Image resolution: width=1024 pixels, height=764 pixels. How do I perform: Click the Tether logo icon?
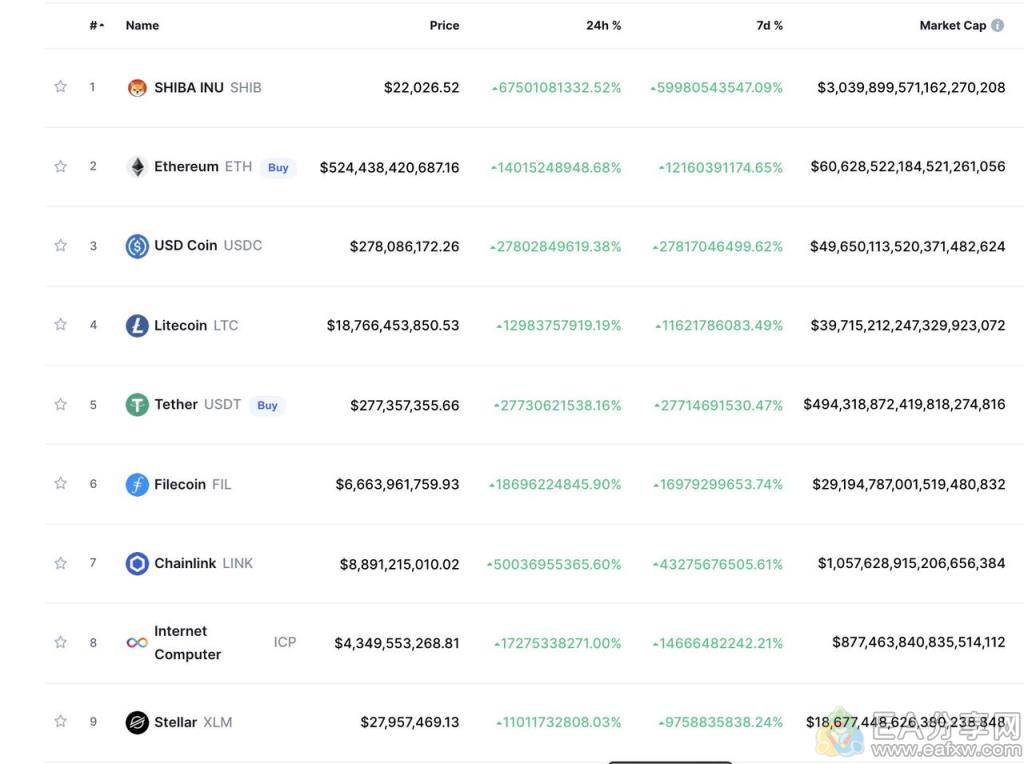coord(137,405)
